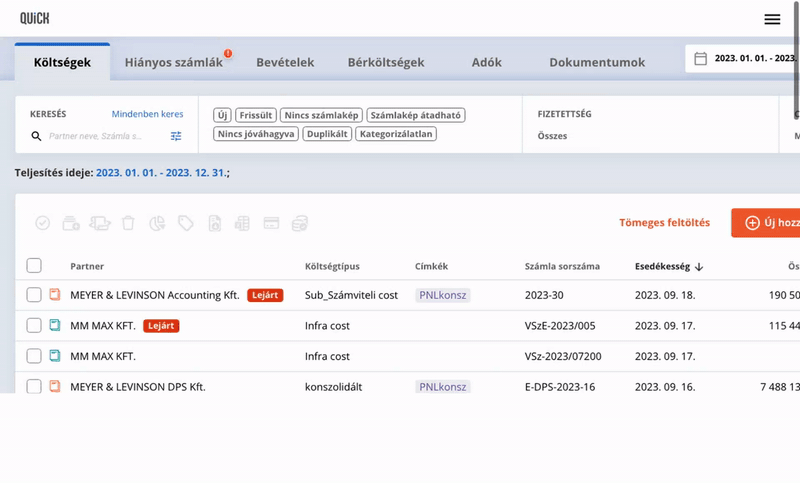The width and height of the screenshot is (800, 483).
Task: Open the Adók tab
Action: tap(487, 62)
